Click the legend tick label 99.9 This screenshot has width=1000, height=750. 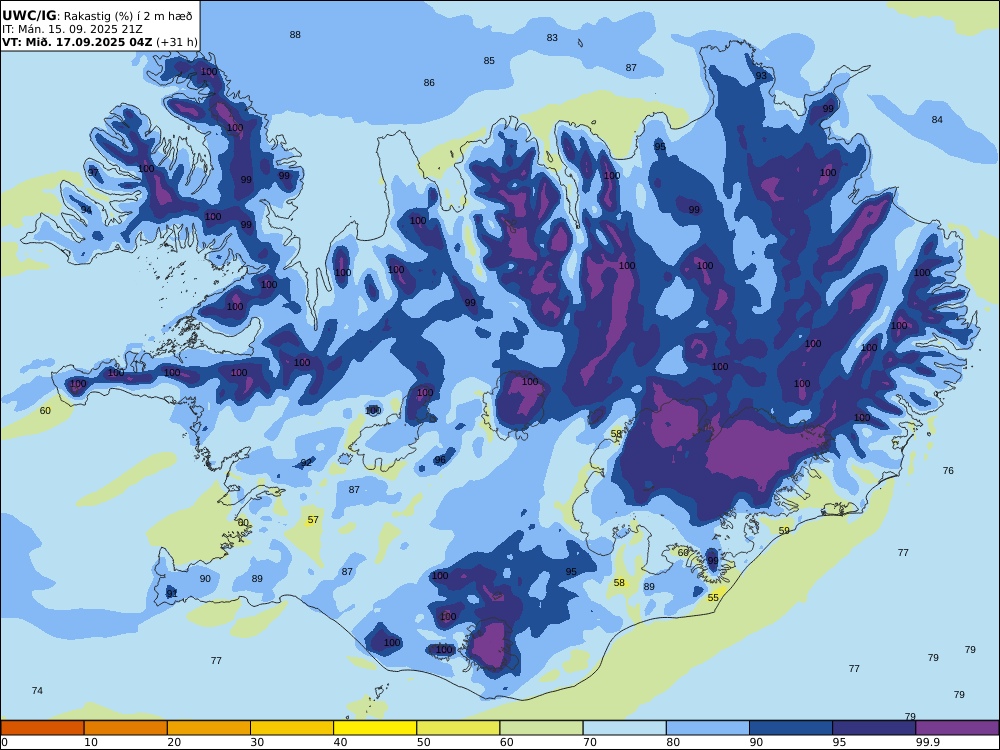927,742
